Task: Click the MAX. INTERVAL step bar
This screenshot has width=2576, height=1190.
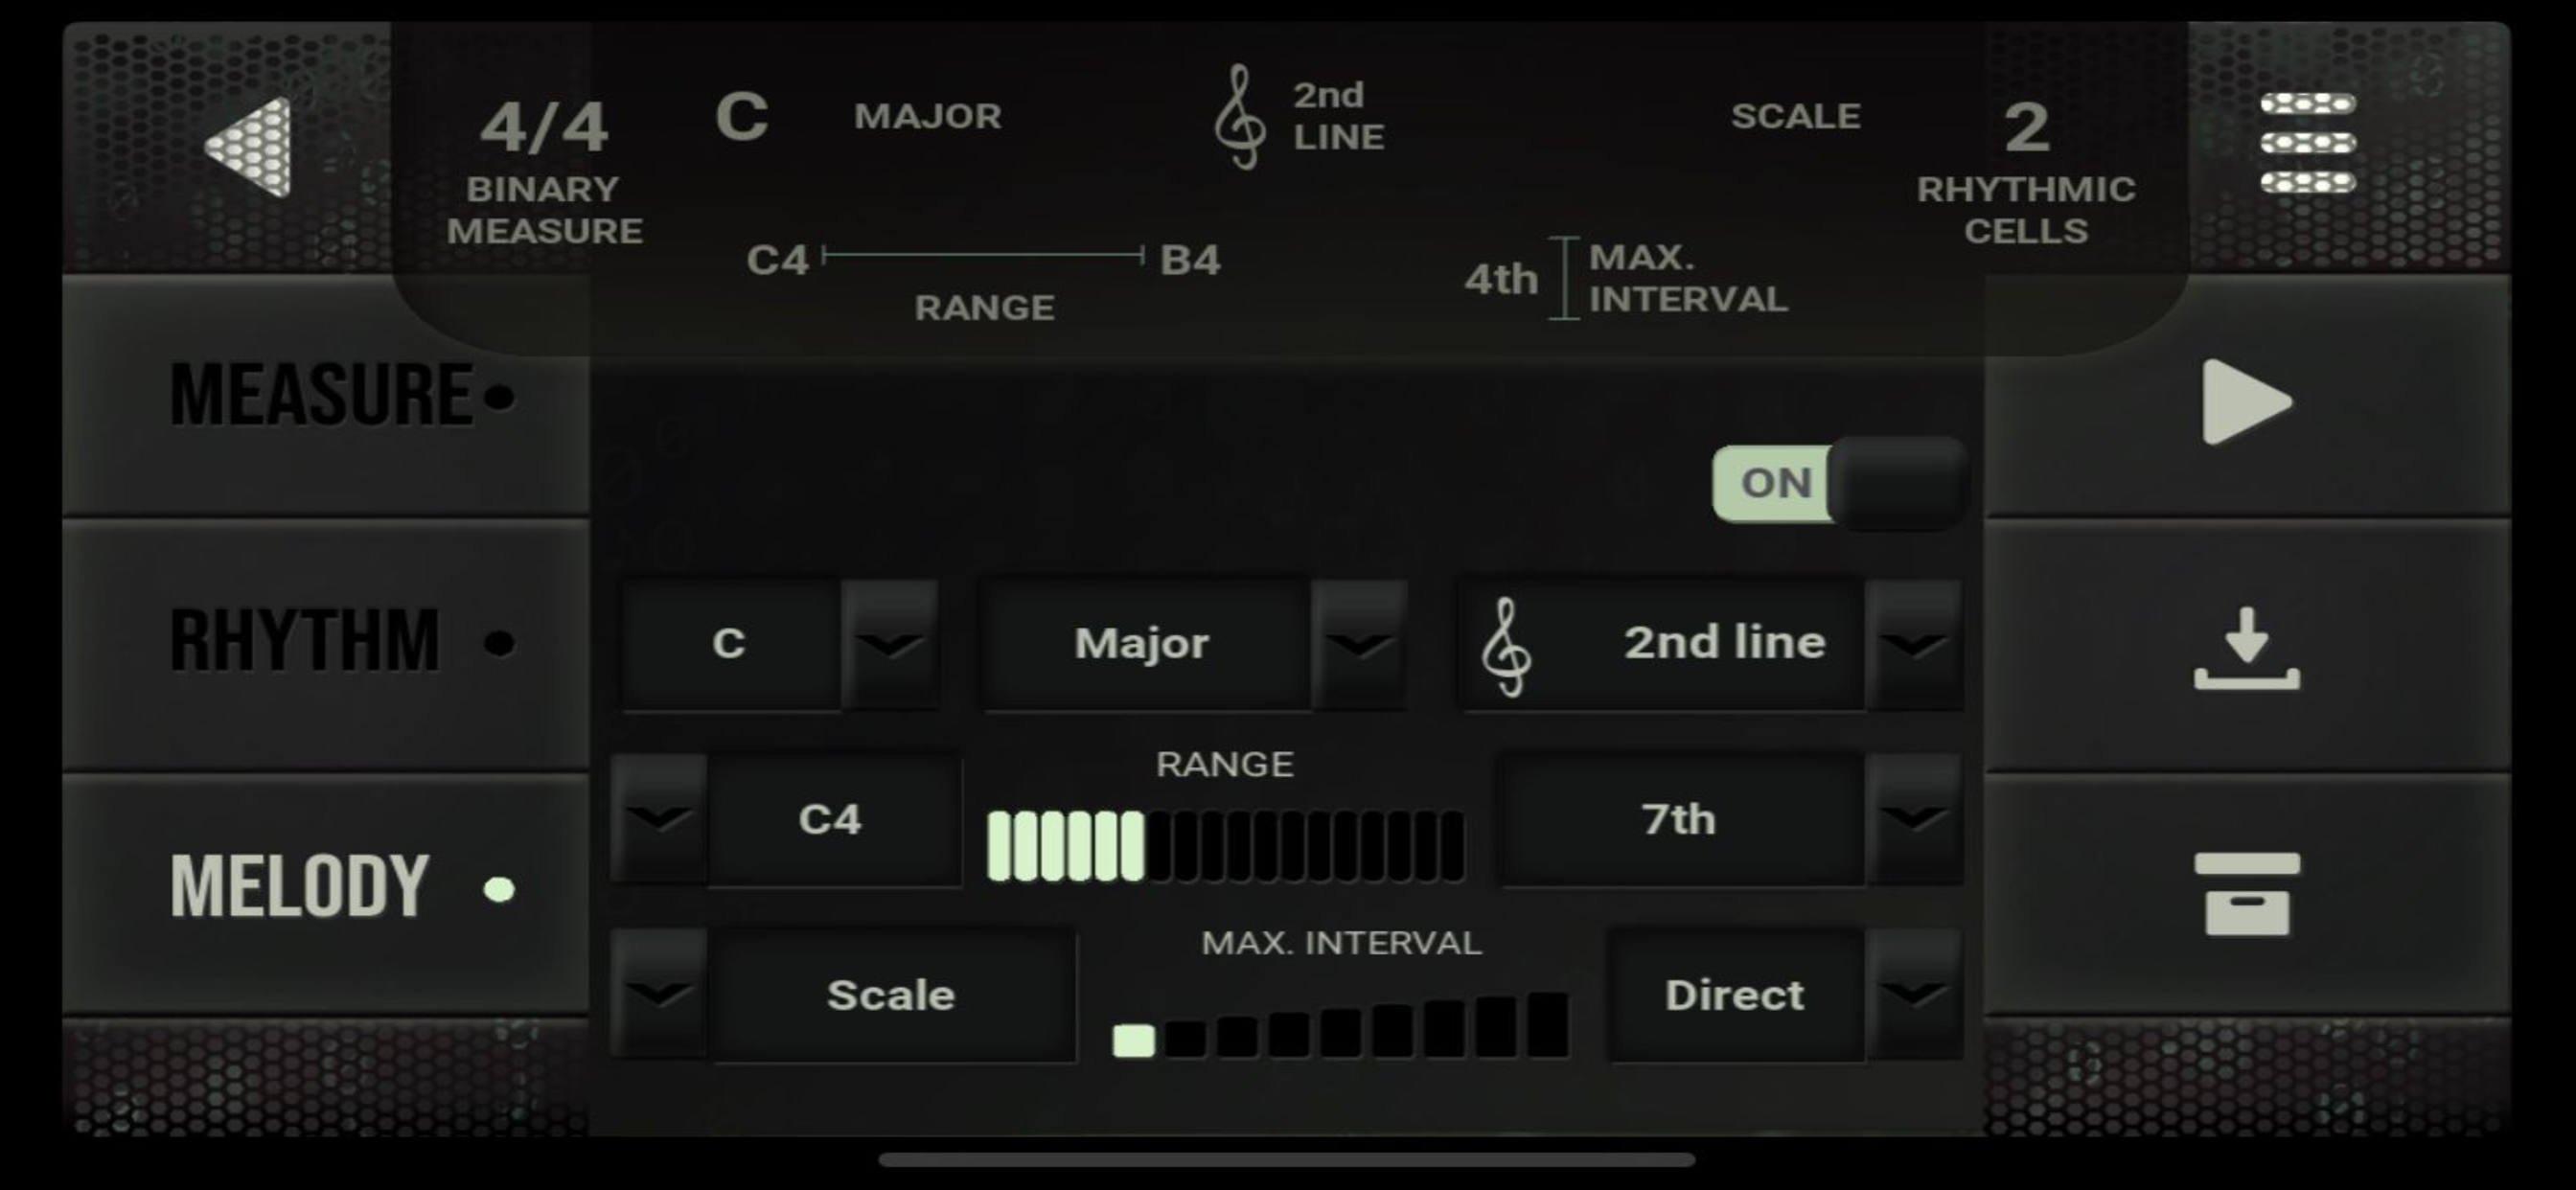Action: (1340, 1026)
